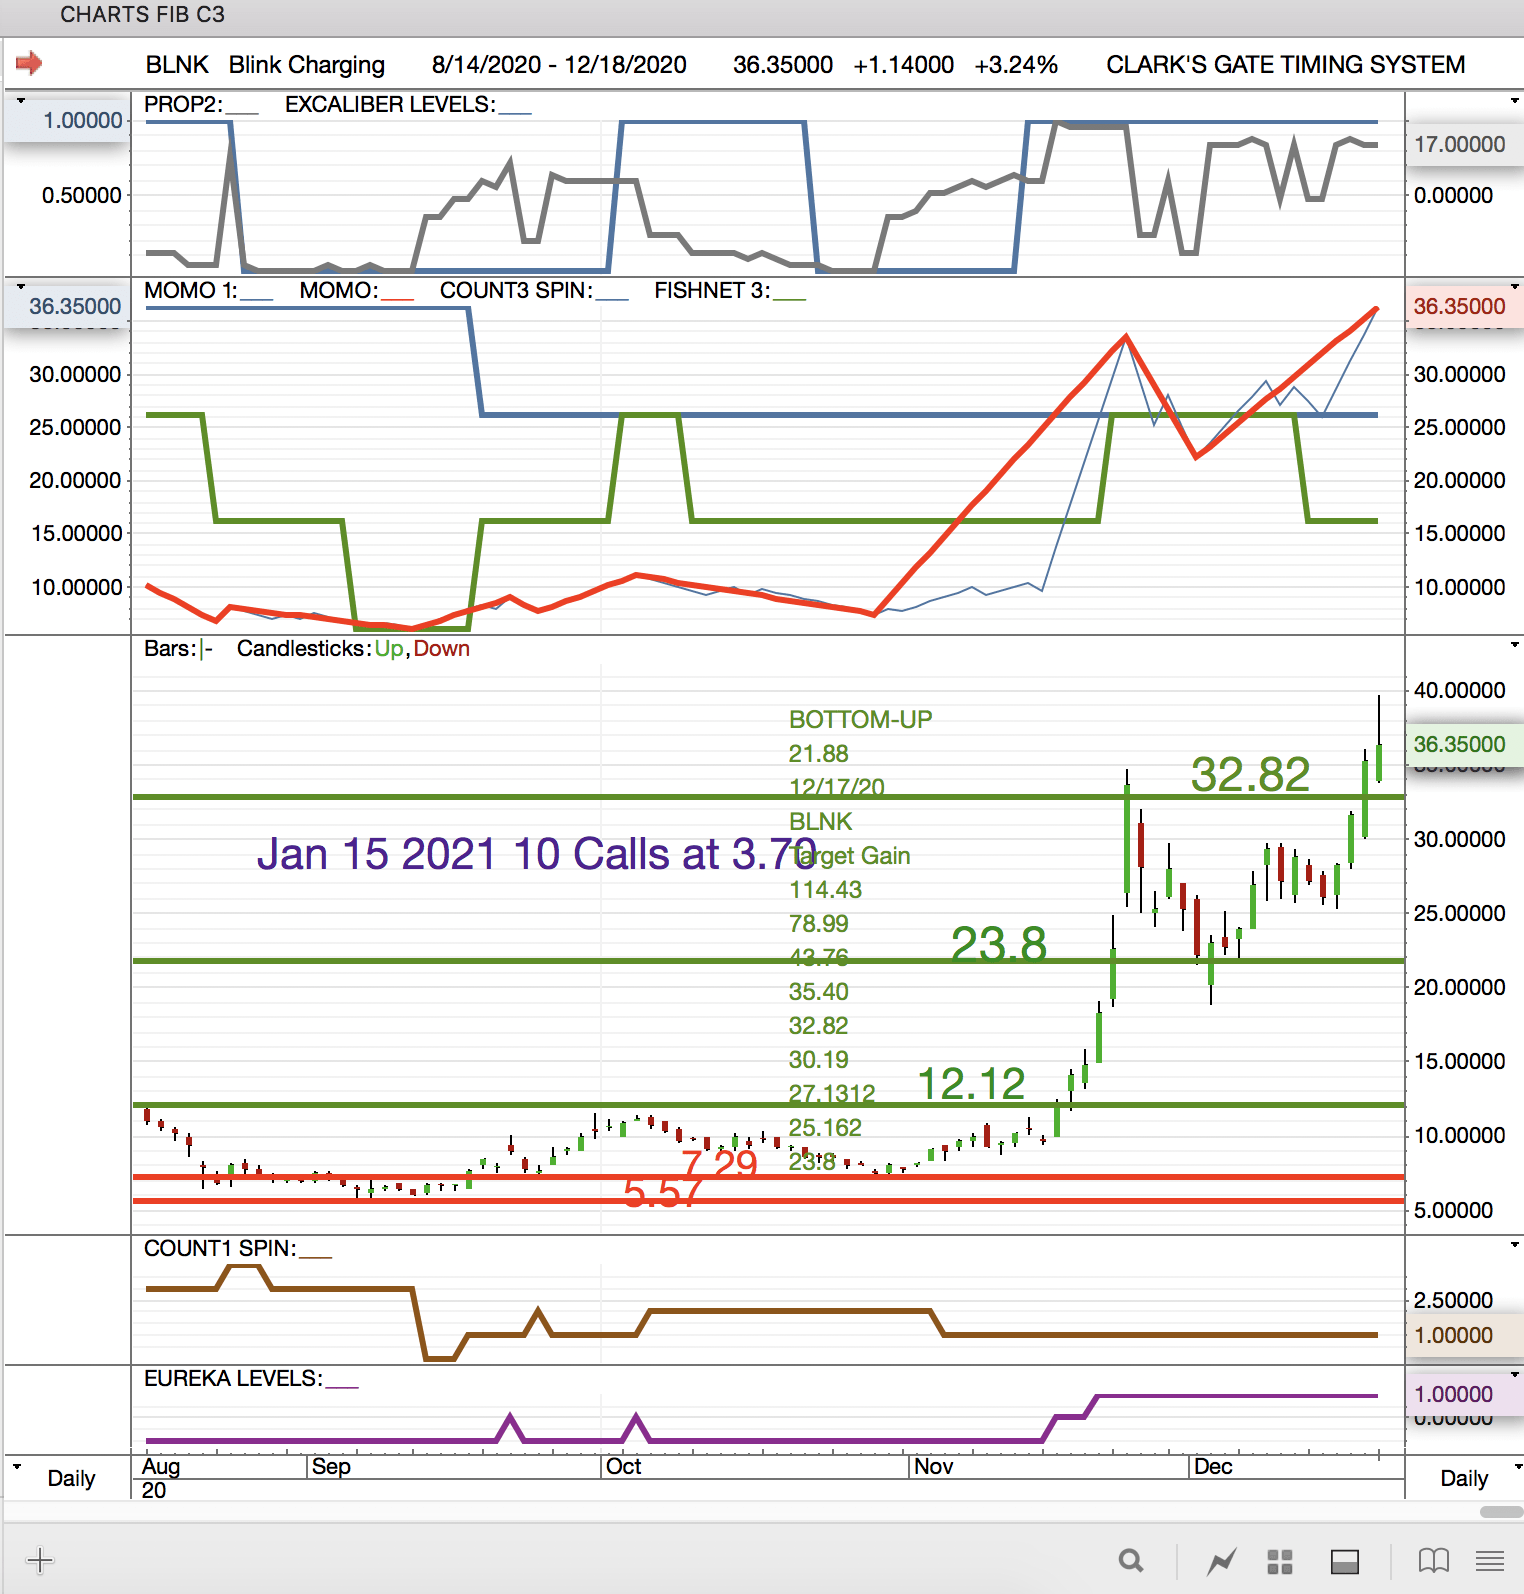The height and width of the screenshot is (1594, 1524).
Task: Click the 36.35000 last price in header
Action: tap(783, 65)
